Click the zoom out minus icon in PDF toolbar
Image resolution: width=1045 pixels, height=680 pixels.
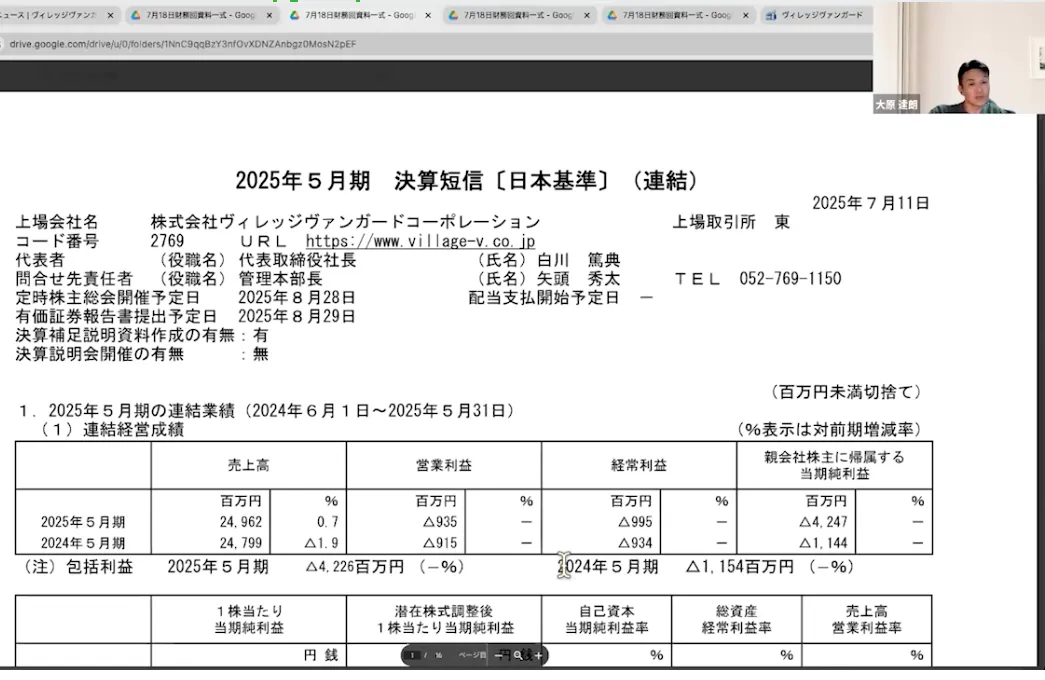coord(499,655)
